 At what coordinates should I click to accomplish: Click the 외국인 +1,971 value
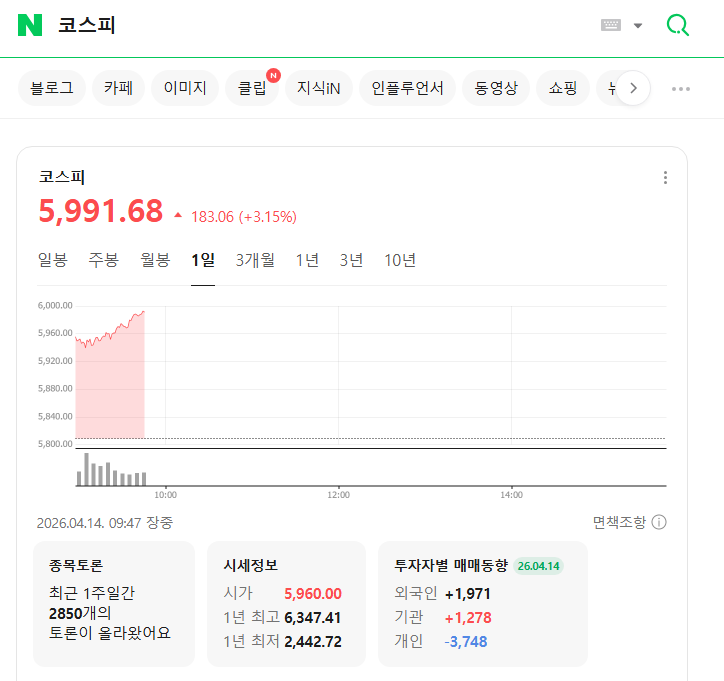click(x=467, y=593)
